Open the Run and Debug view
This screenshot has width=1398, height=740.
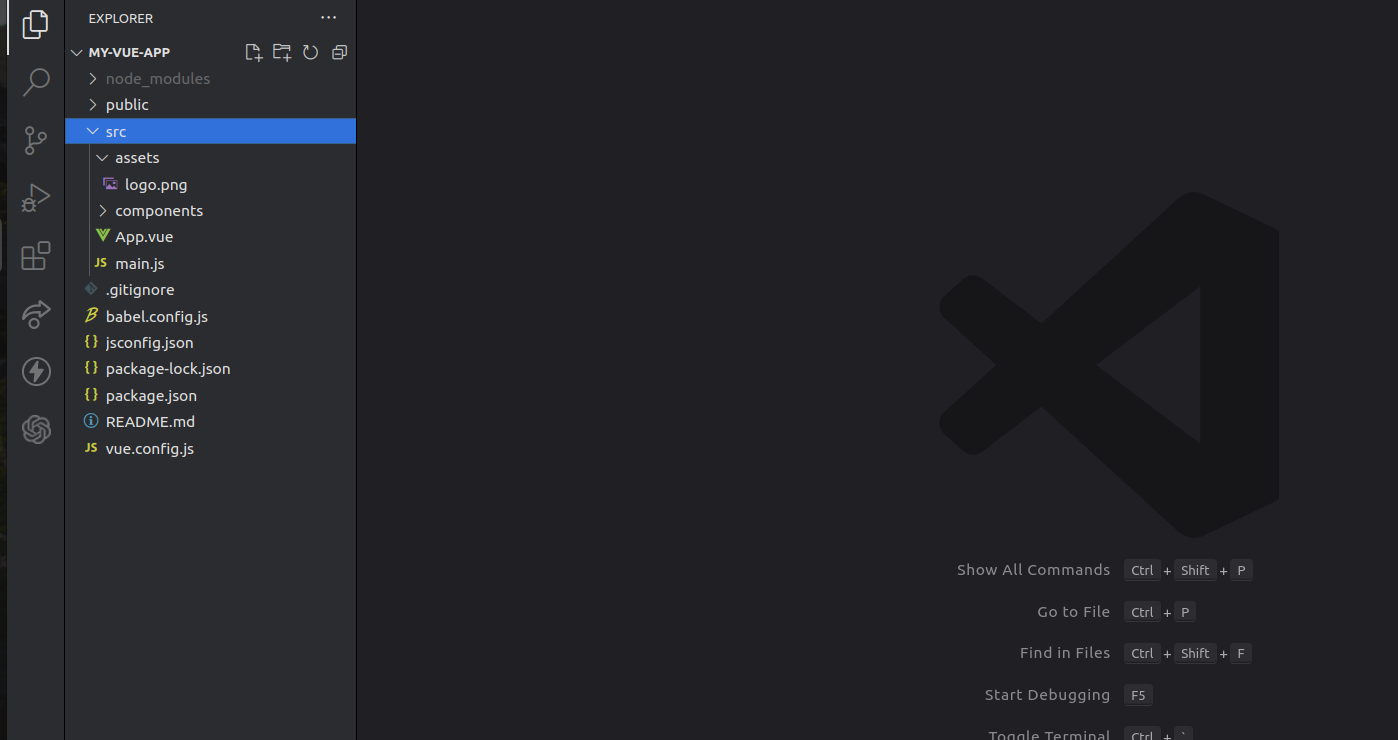coord(36,198)
